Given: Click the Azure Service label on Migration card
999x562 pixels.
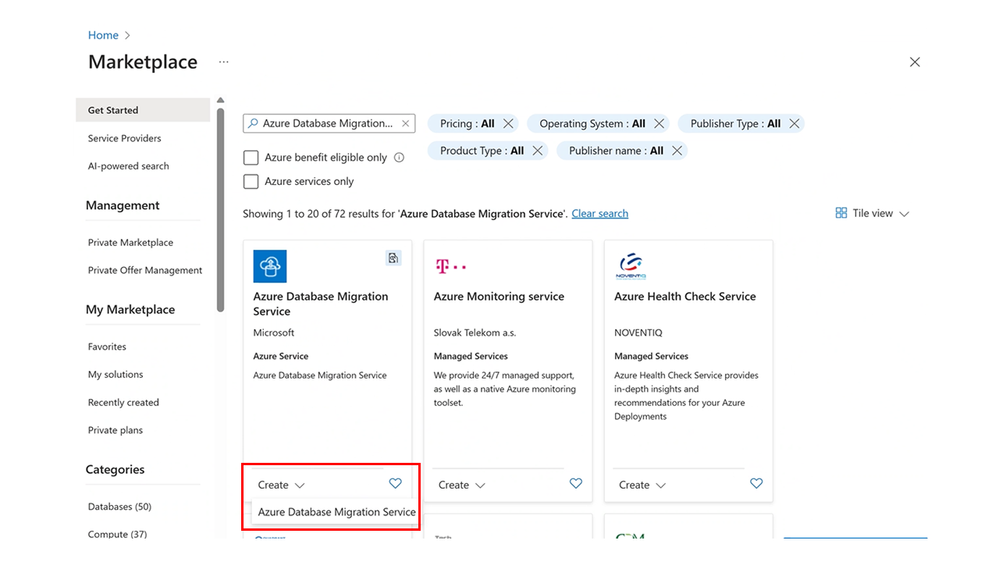Looking at the screenshot, I should (x=280, y=356).
